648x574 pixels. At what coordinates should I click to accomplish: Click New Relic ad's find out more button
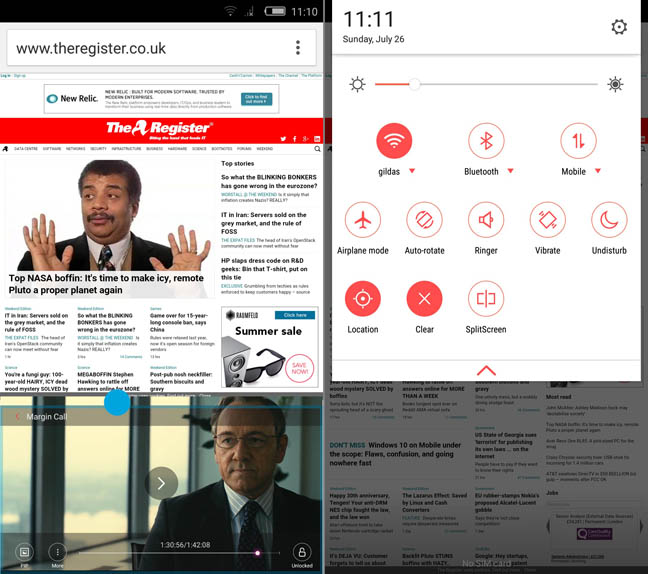[256, 99]
